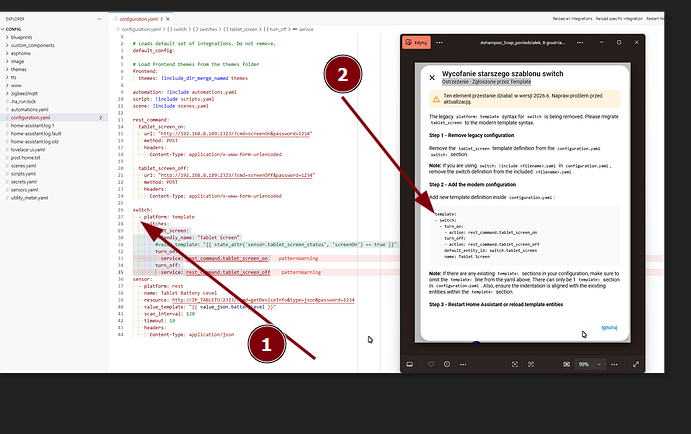The width and height of the screenshot is (691, 434).
Task: Open the Explorer panel more actions ellipsis
Action: (98, 18)
